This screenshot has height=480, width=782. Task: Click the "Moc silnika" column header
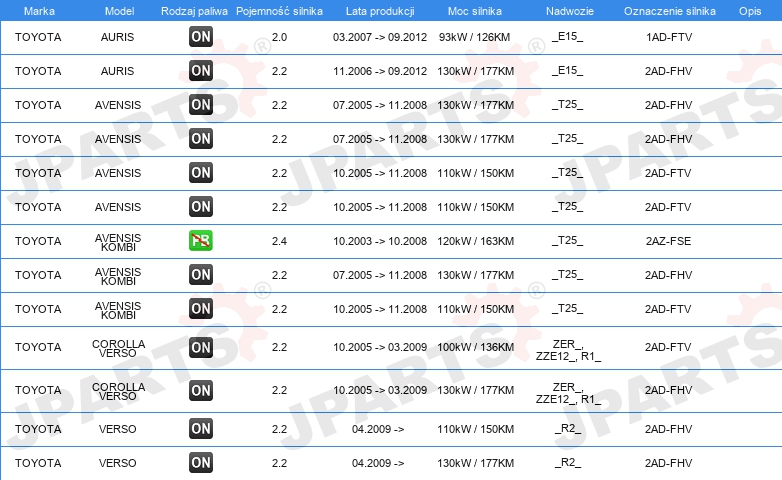click(475, 11)
